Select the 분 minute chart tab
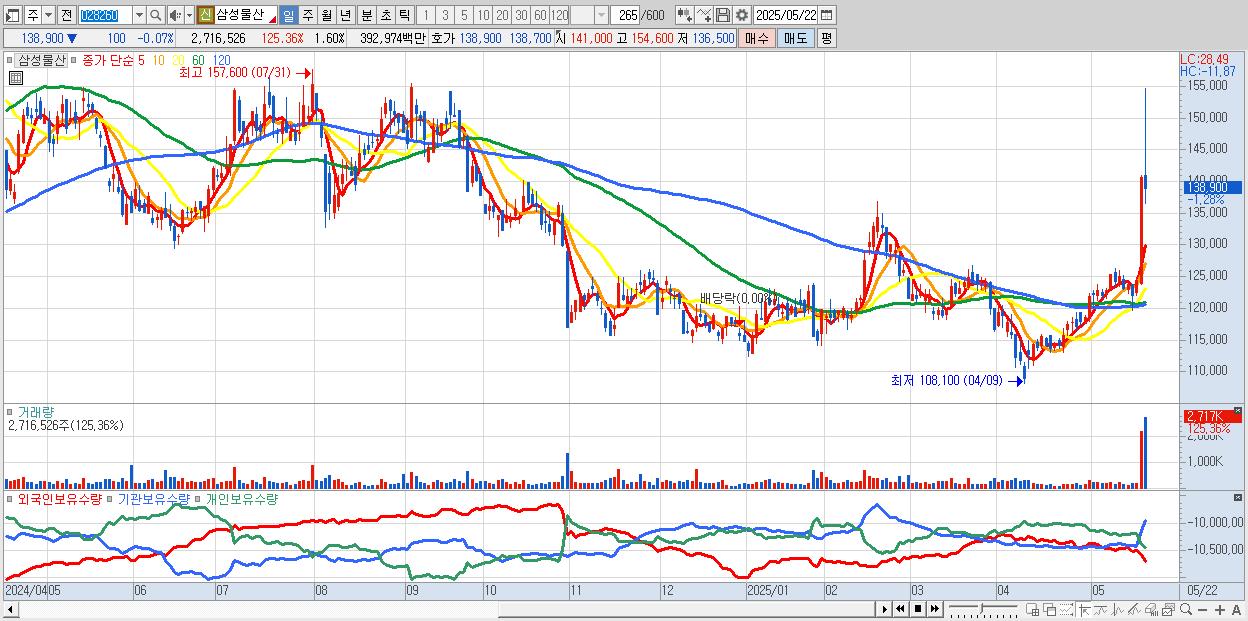Image resolution: width=1248 pixels, height=621 pixels. point(366,15)
